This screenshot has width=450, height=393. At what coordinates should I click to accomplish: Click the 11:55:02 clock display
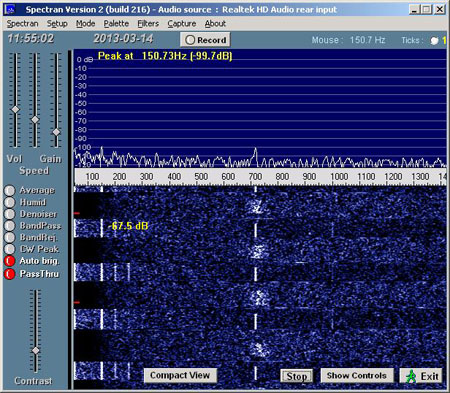[31, 39]
